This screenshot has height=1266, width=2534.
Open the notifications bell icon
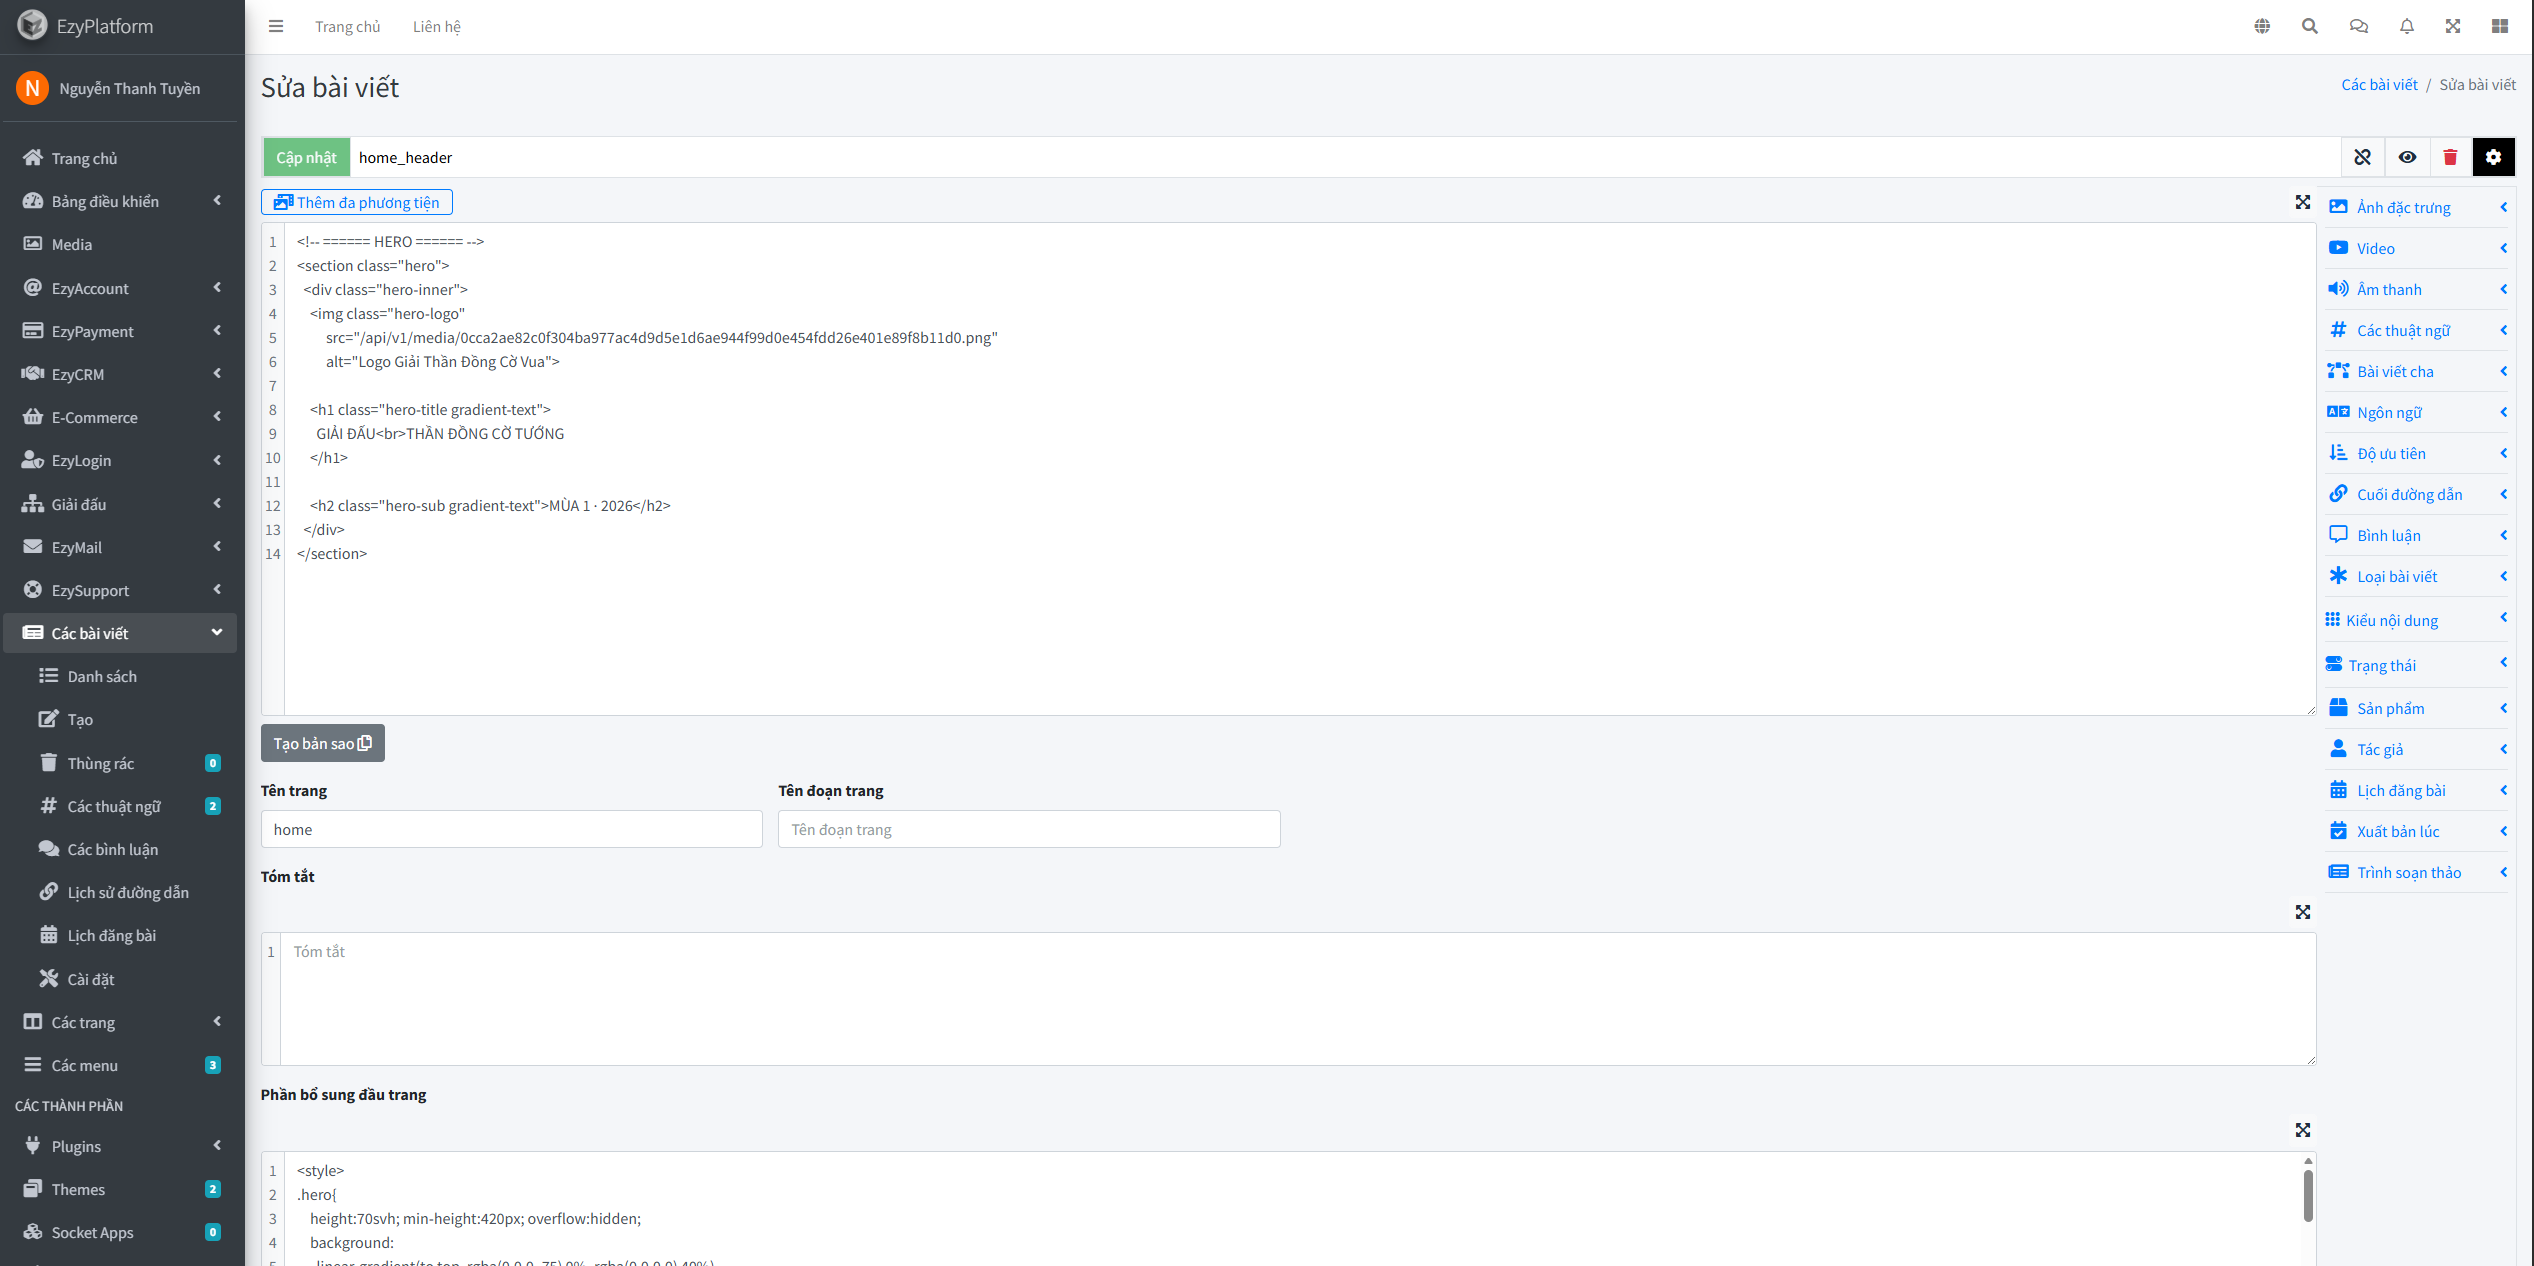click(x=2406, y=26)
